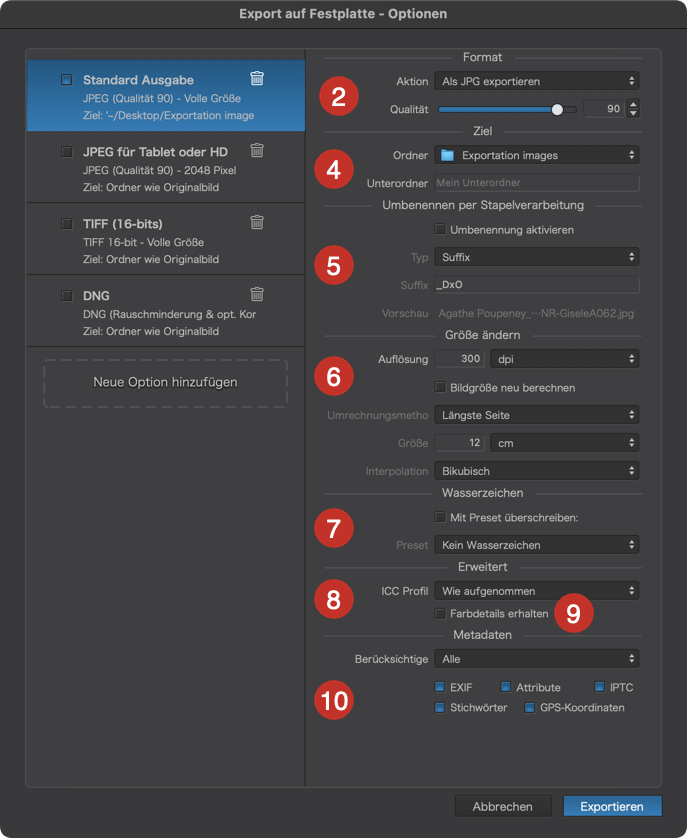Delete the JPEG für Tablet oder HD option
Image resolution: width=687 pixels, height=838 pixels.
click(257, 150)
